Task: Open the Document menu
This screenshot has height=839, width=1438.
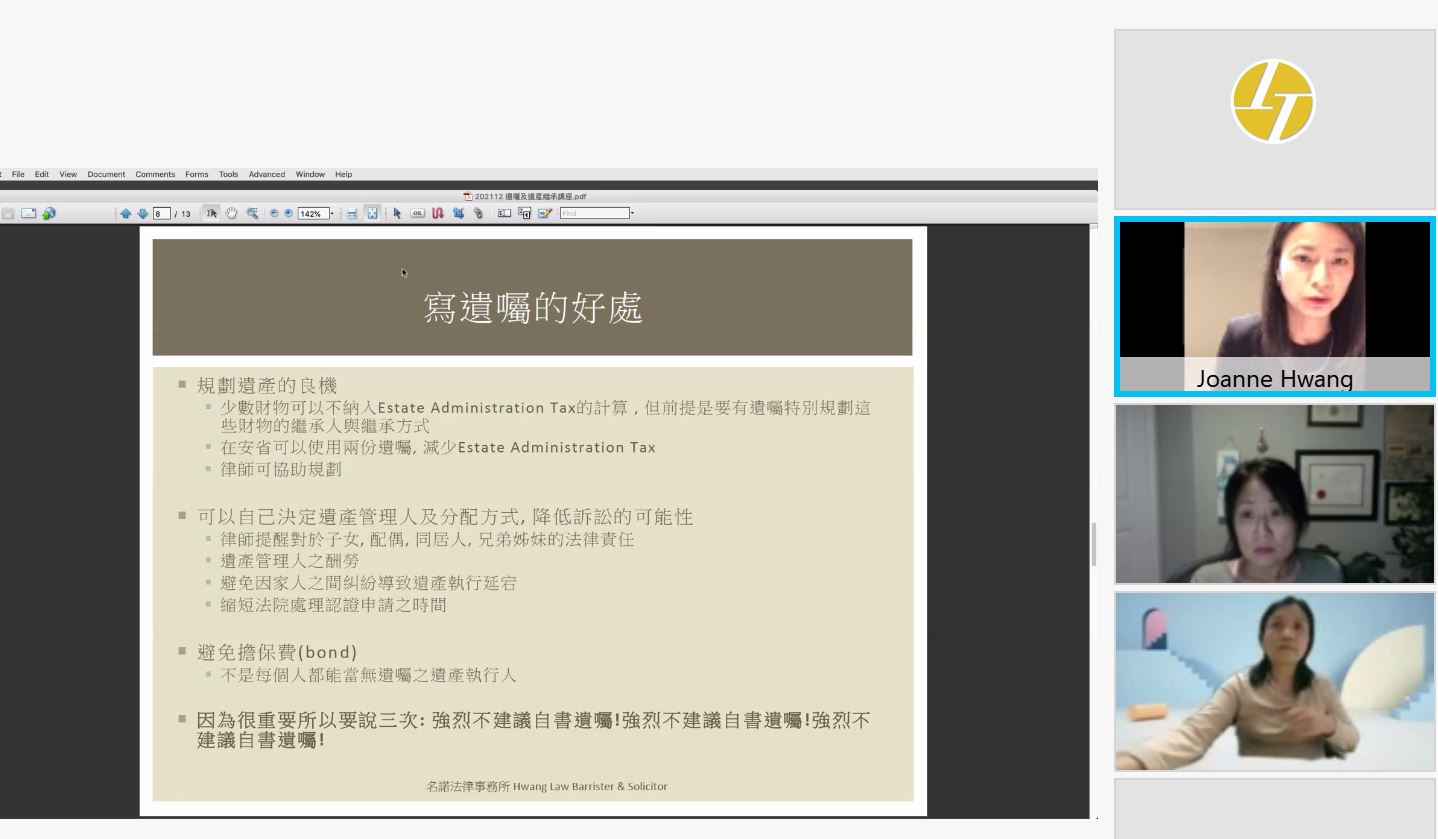Action: 106,174
